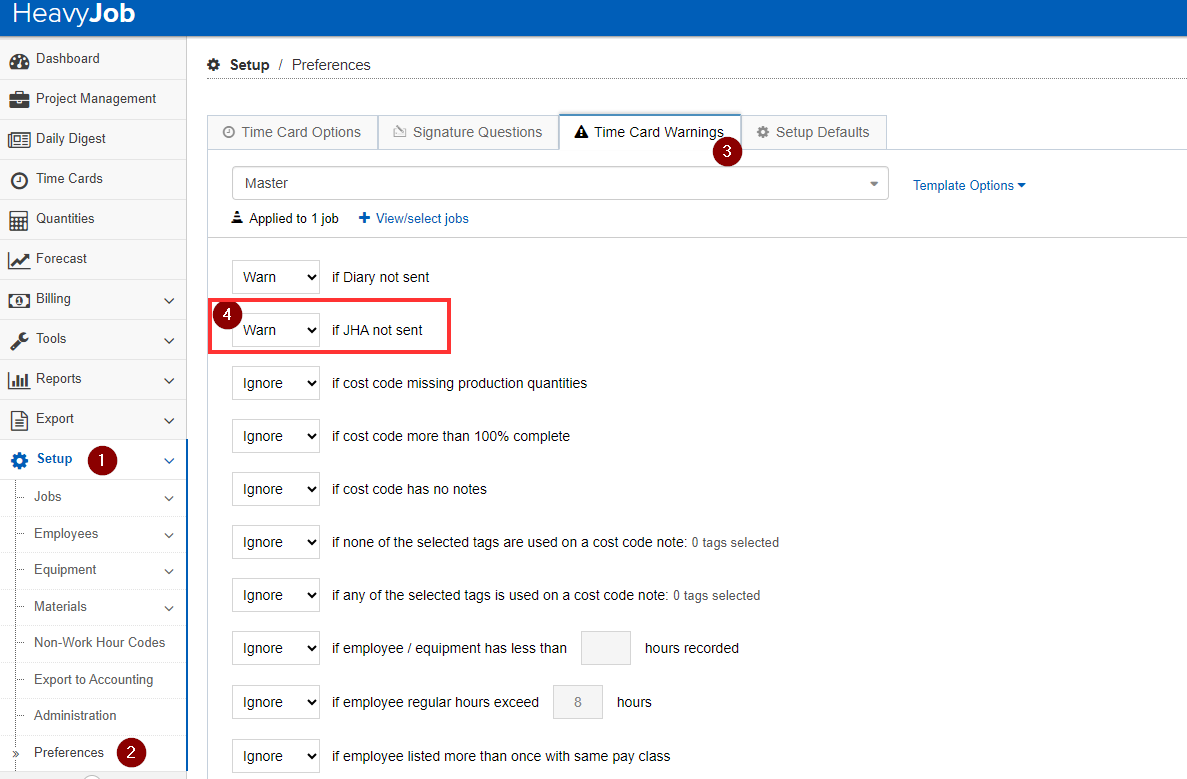This screenshot has height=779, width=1187.
Task: Expand the Materials submenu chevron
Action: point(169,608)
